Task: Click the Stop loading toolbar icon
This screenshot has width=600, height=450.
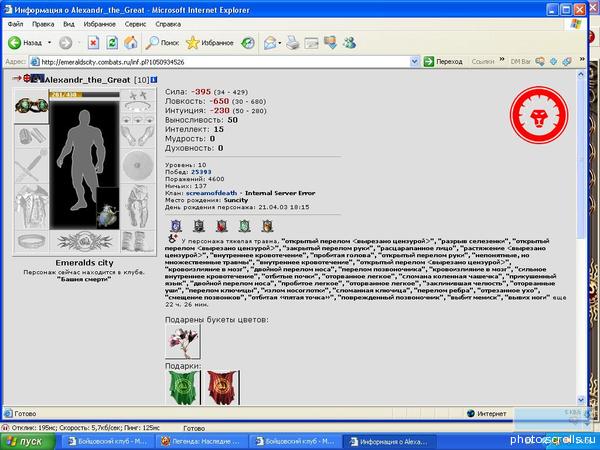Action: (93, 43)
